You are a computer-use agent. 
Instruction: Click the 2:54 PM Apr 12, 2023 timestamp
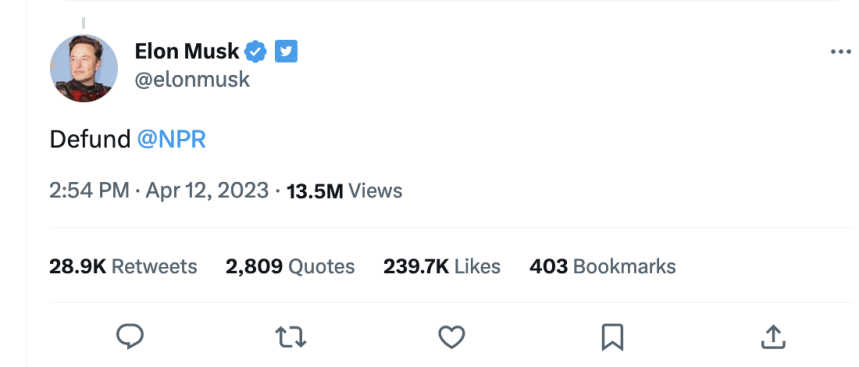pyautogui.click(x=159, y=191)
